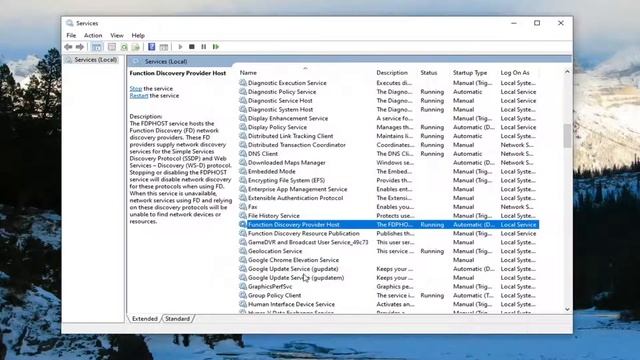The image size is (640, 360).
Task: Select GameDVR and Broadcast User Service
Action: click(388, 242)
